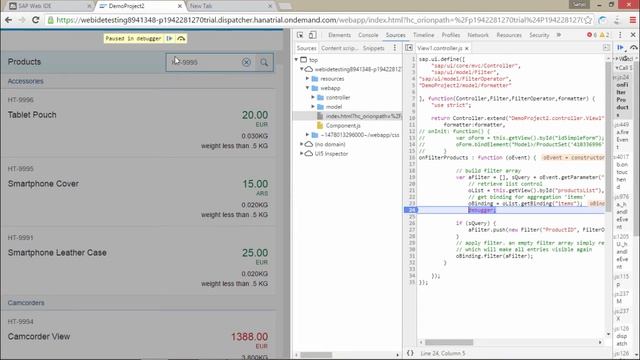Clear the products search field text
This screenshot has height=360, width=640.
[246, 62]
